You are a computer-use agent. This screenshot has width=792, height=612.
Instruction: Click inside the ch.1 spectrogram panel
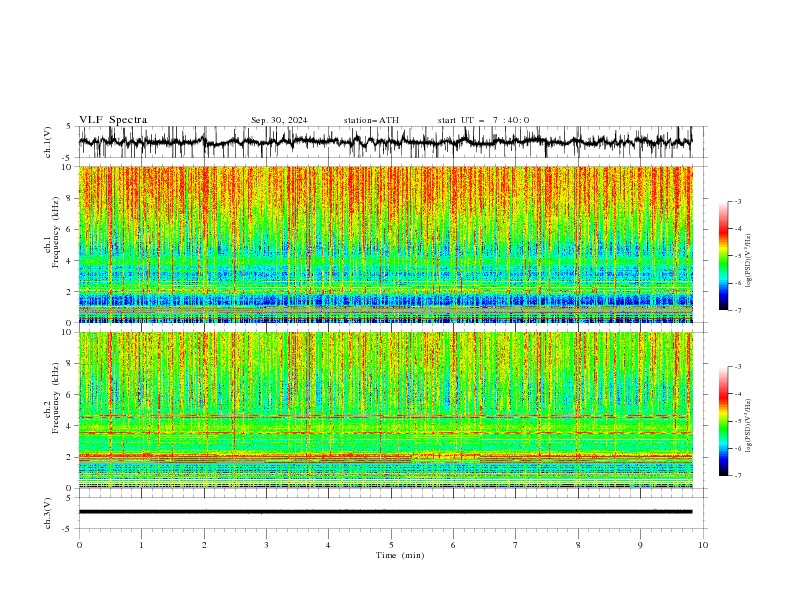coord(385,244)
